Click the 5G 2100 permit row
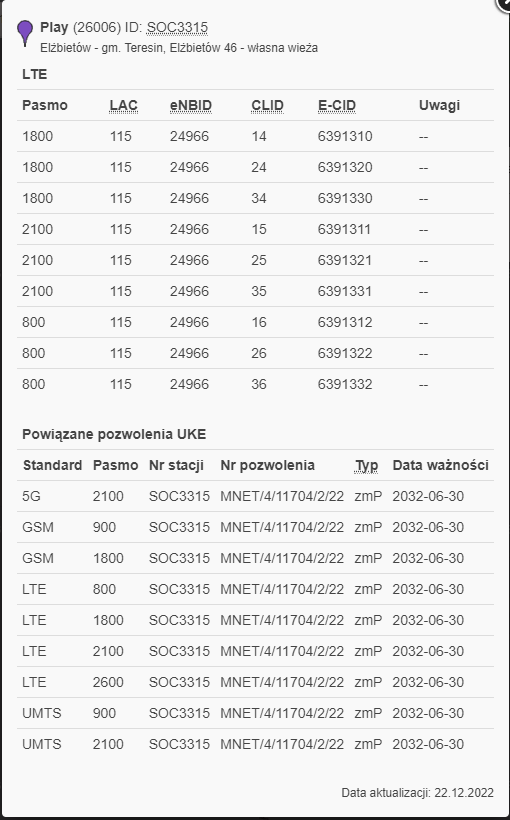Viewport: 510px width, 820px height. coord(255,496)
